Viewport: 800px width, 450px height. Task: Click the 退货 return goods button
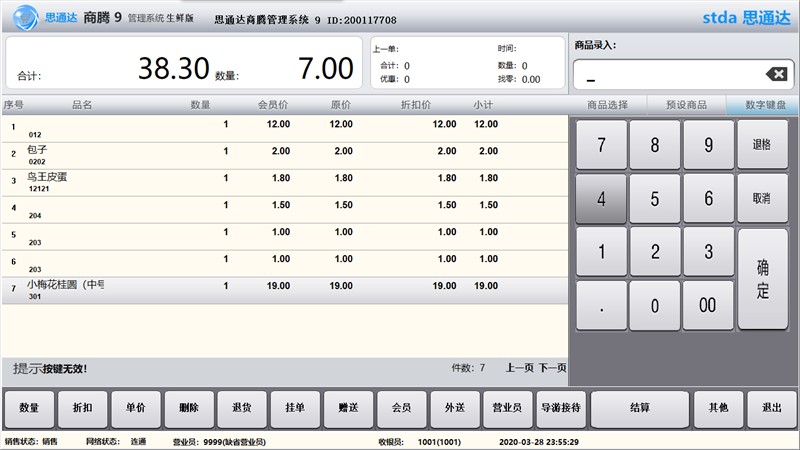coord(242,408)
